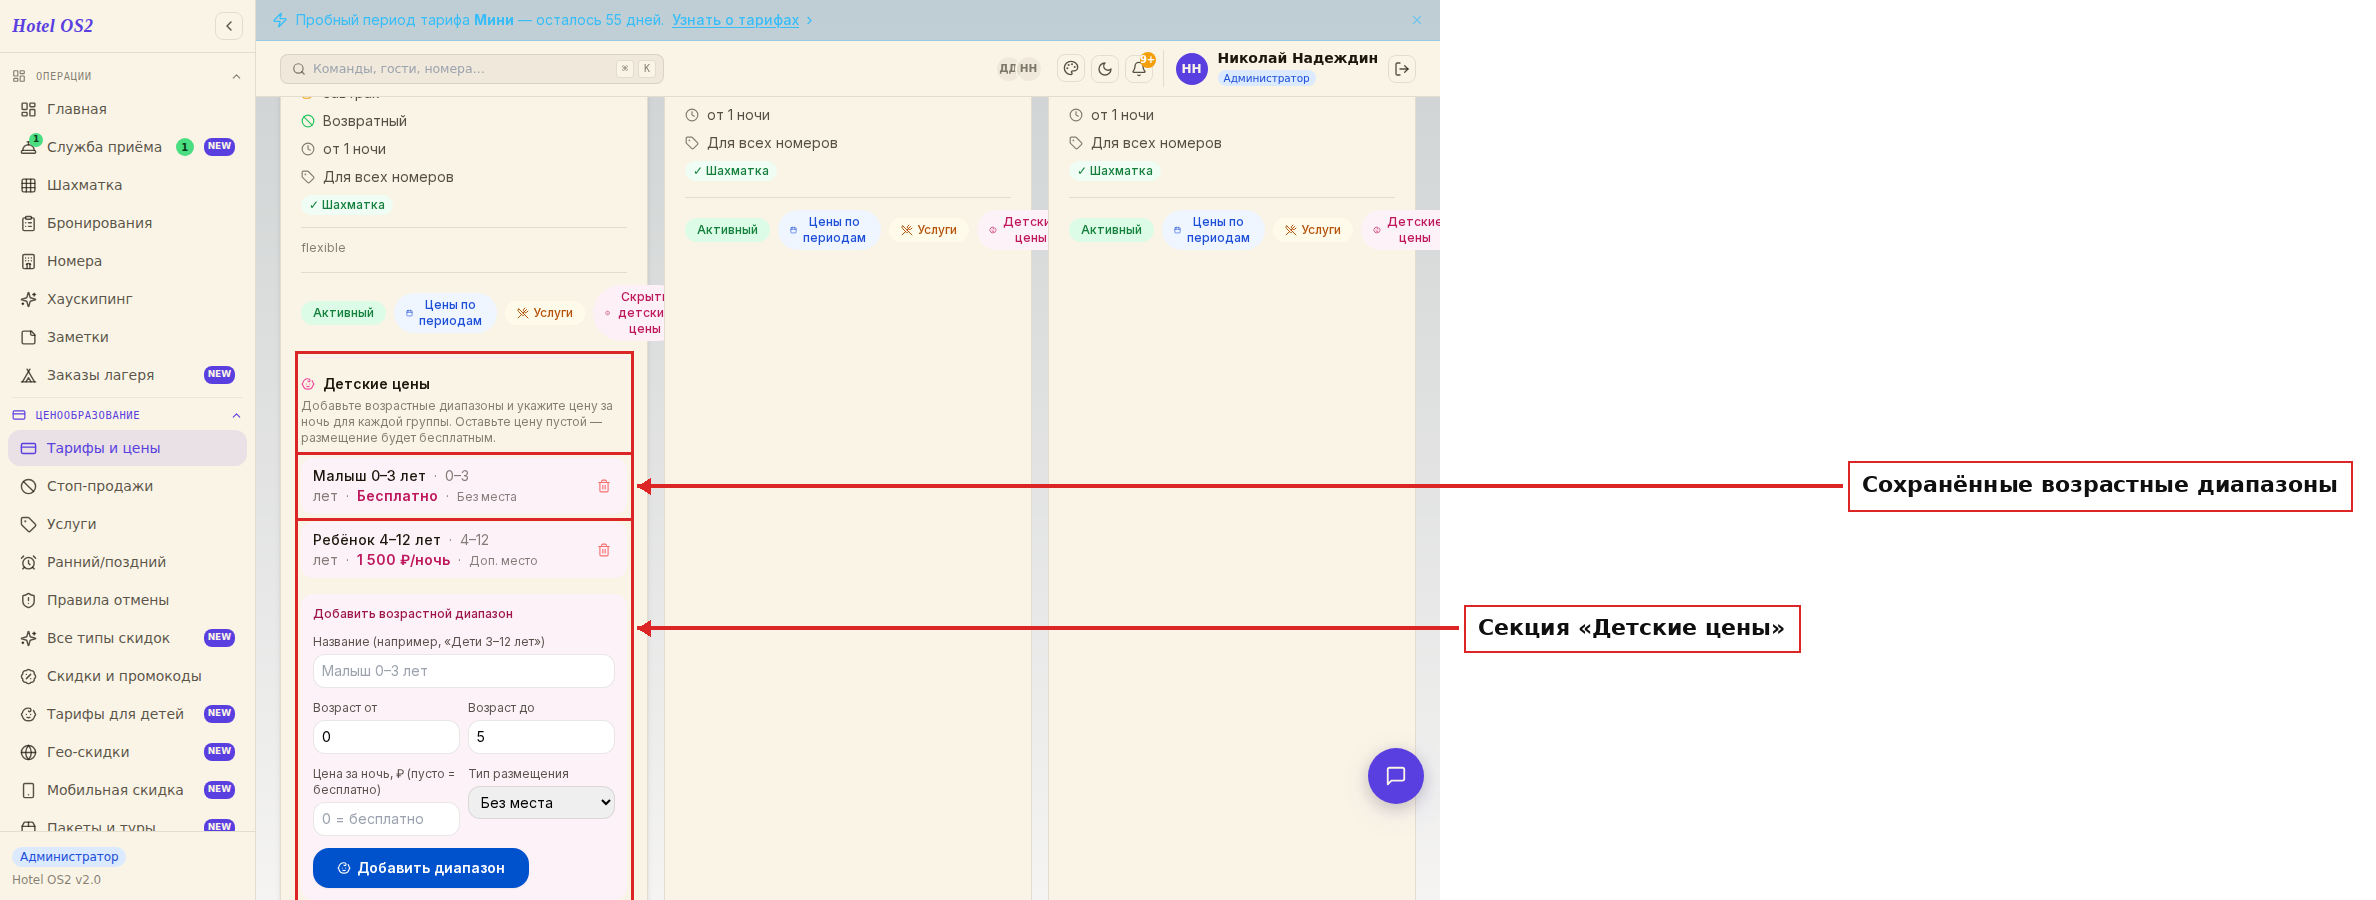Click the Гео-скидки globe icon

click(x=29, y=752)
